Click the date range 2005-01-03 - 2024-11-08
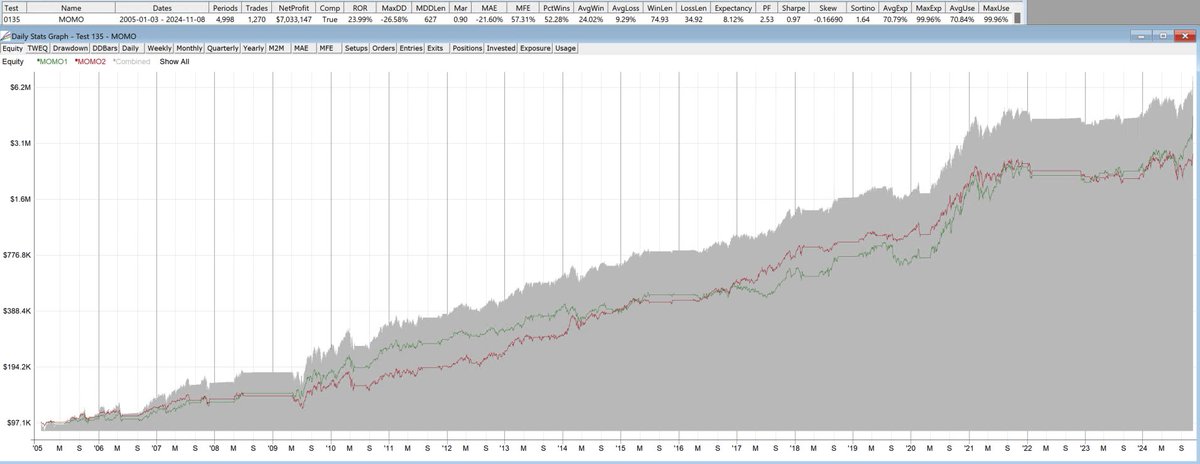This screenshot has width=1200, height=464. (162, 20)
